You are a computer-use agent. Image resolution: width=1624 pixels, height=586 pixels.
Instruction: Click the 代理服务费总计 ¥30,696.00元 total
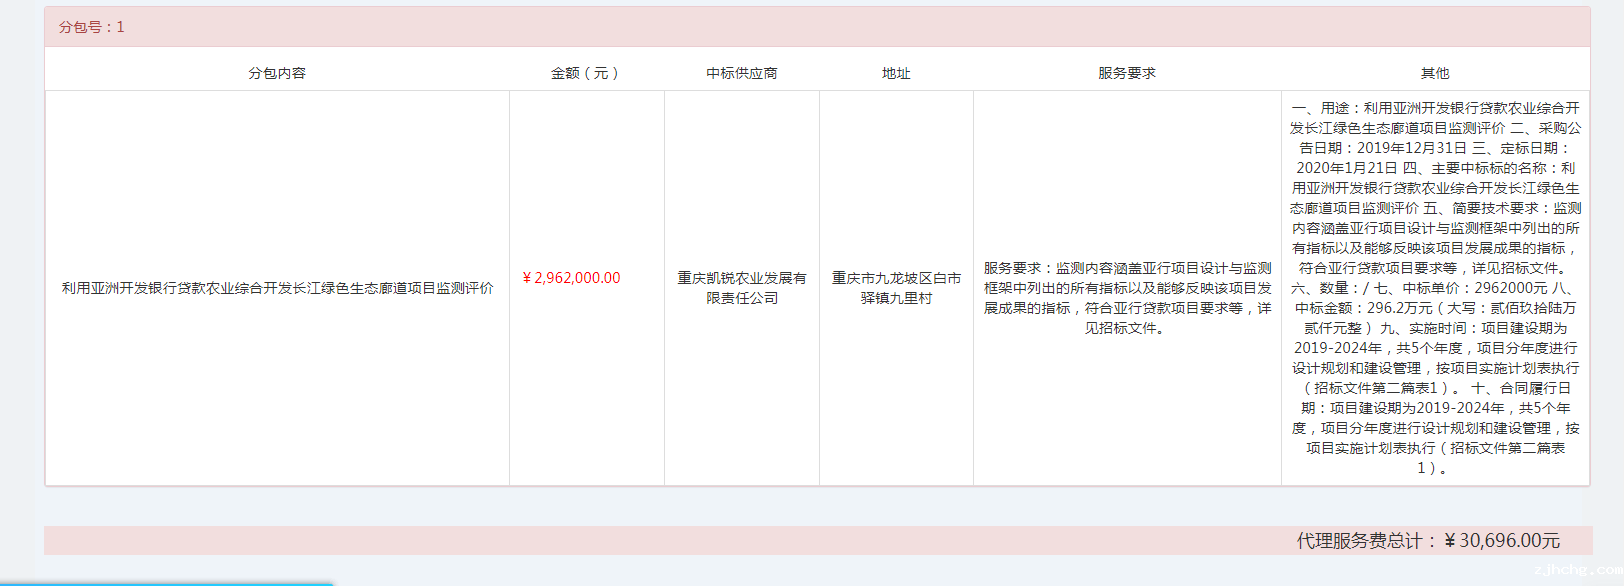pyautogui.click(x=1427, y=541)
